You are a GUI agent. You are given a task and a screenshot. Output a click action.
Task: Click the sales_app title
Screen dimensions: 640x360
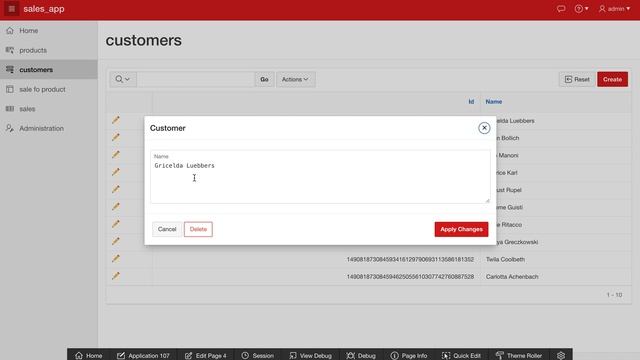coord(44,9)
